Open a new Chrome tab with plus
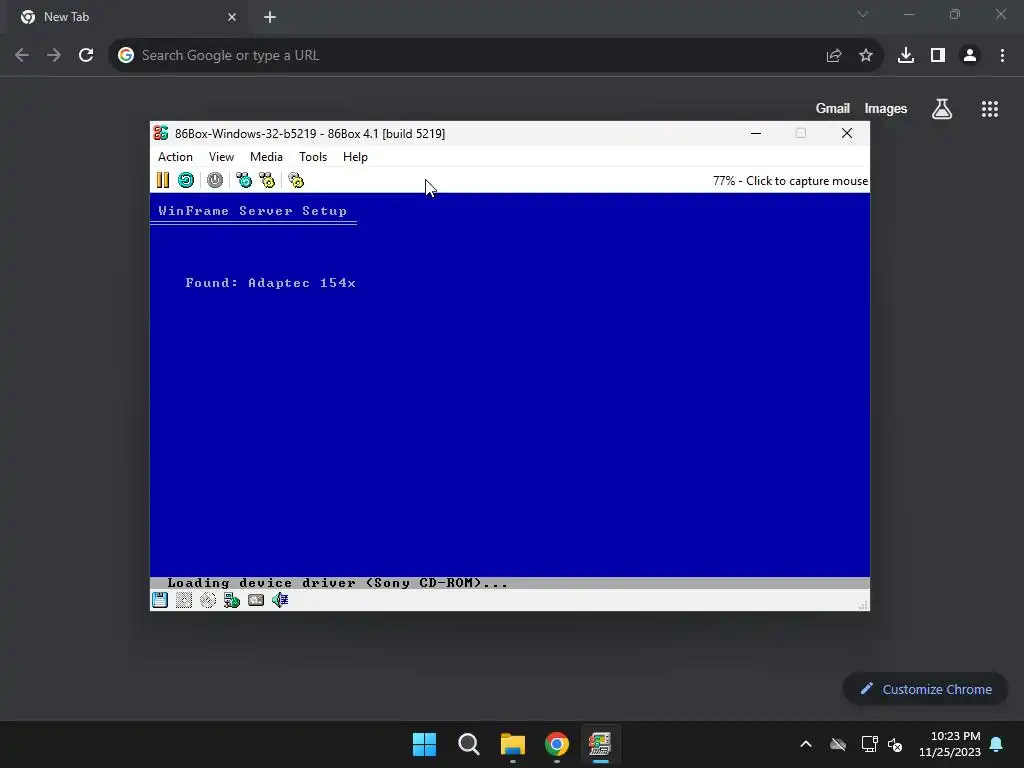 tap(270, 17)
